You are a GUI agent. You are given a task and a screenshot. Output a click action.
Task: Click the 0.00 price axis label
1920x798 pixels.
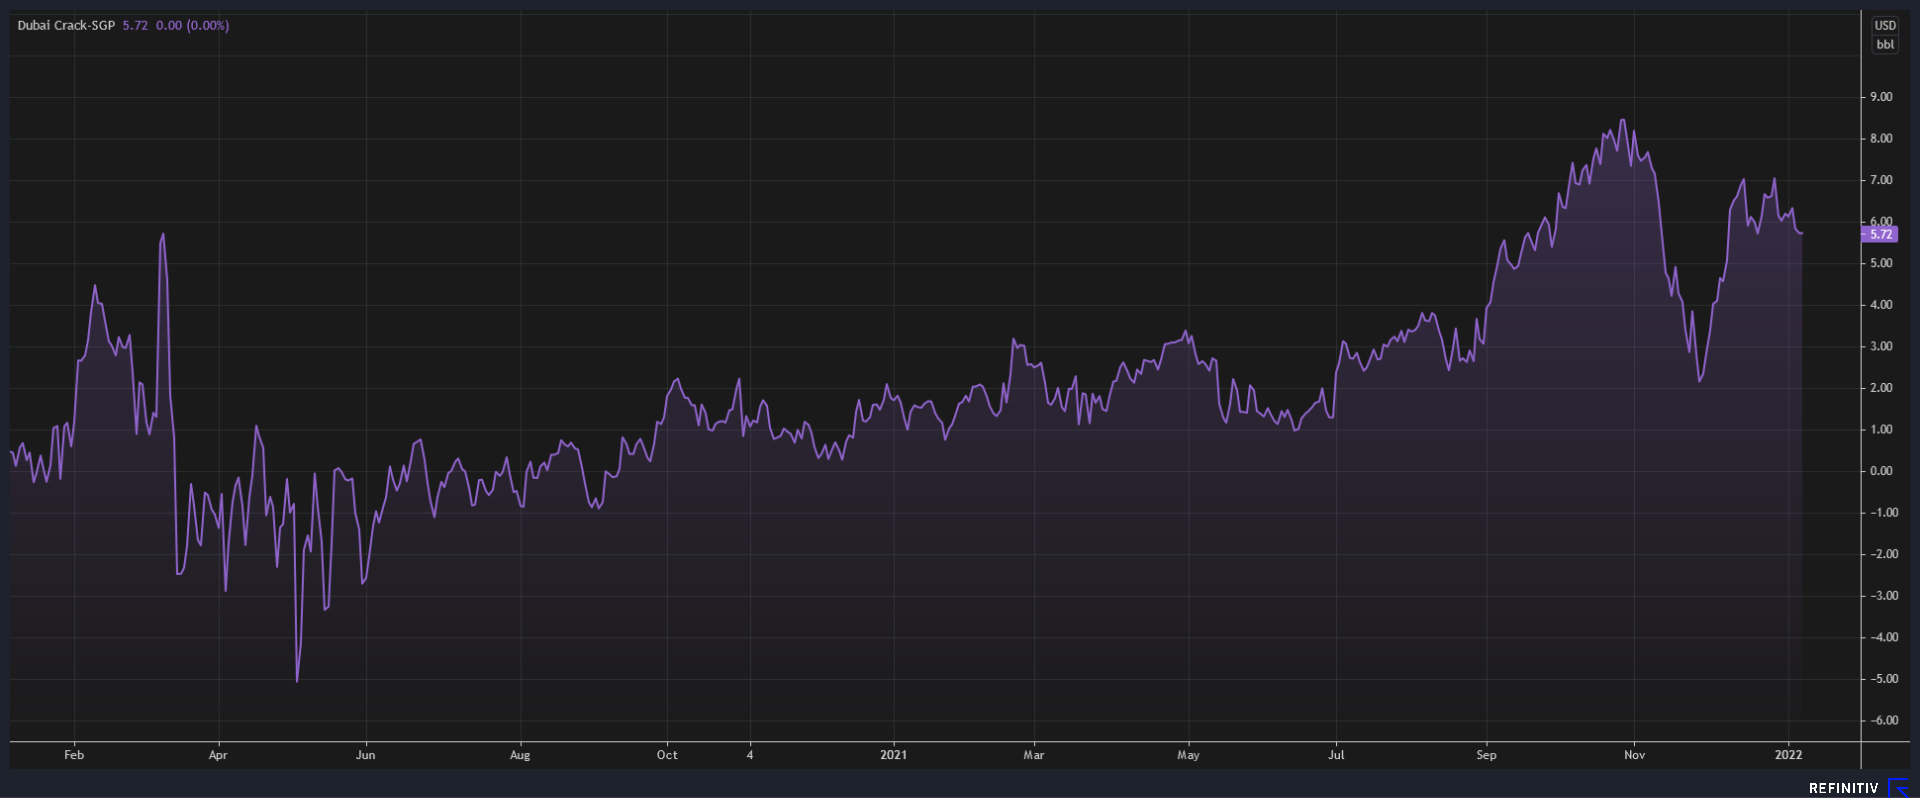pyautogui.click(x=1881, y=471)
